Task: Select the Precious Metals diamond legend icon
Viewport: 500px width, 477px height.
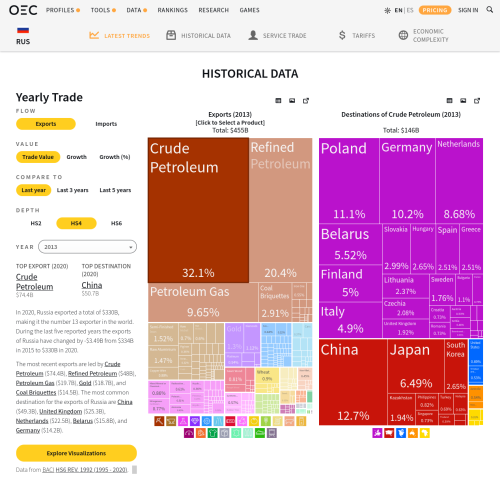Action: coord(195,421)
